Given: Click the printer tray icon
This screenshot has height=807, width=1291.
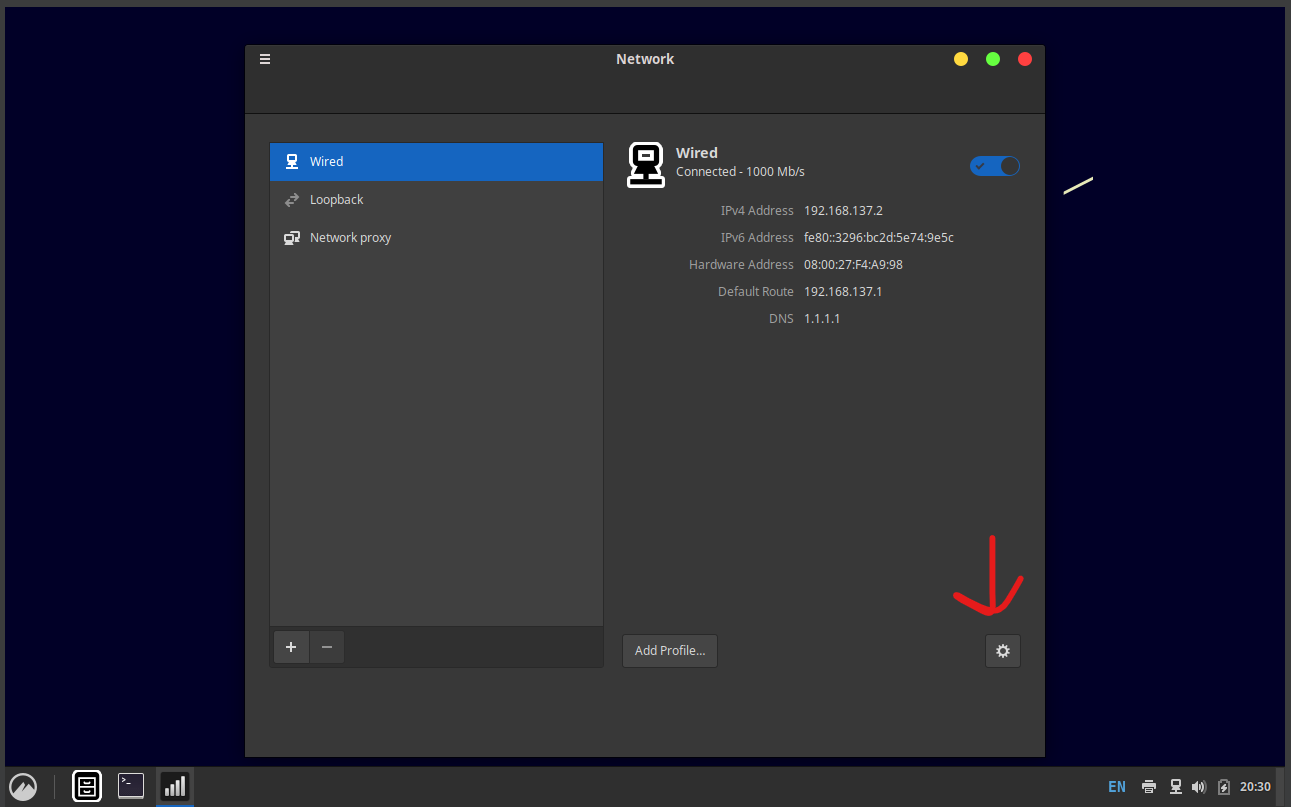Looking at the screenshot, I should [1149, 787].
